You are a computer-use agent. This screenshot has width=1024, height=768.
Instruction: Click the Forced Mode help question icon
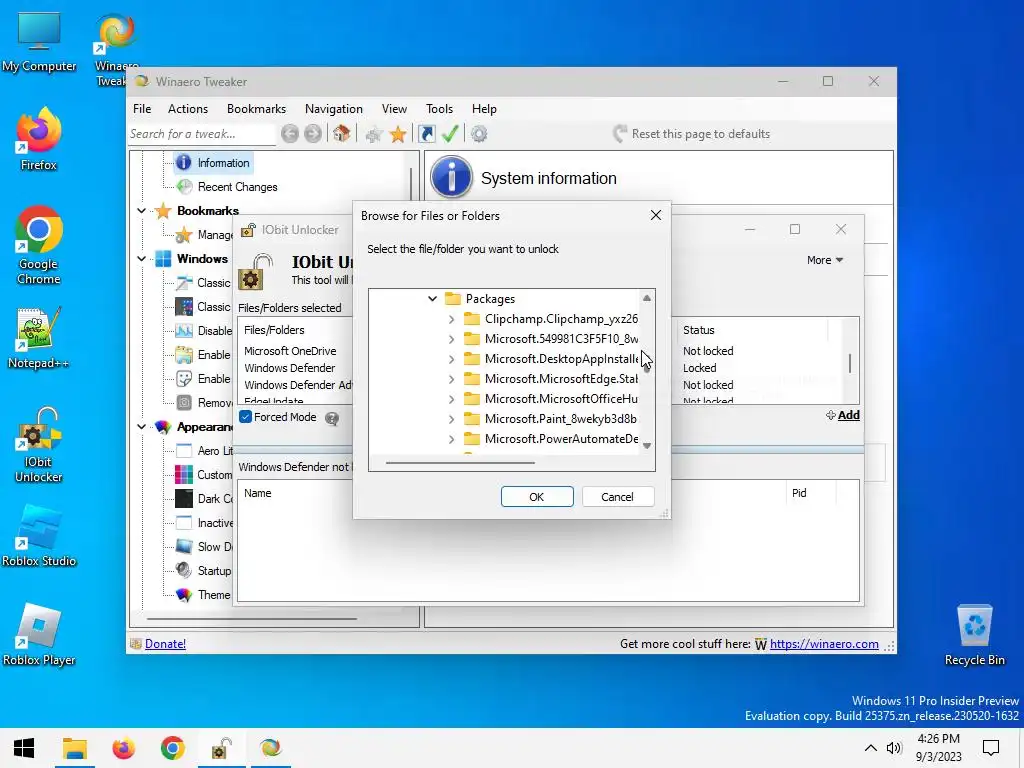[x=332, y=419]
